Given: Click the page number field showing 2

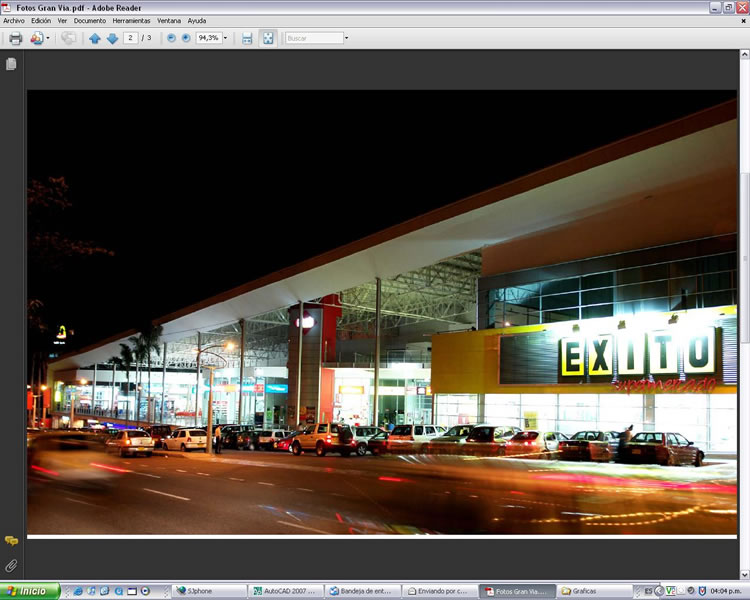Looking at the screenshot, I should 131,38.
